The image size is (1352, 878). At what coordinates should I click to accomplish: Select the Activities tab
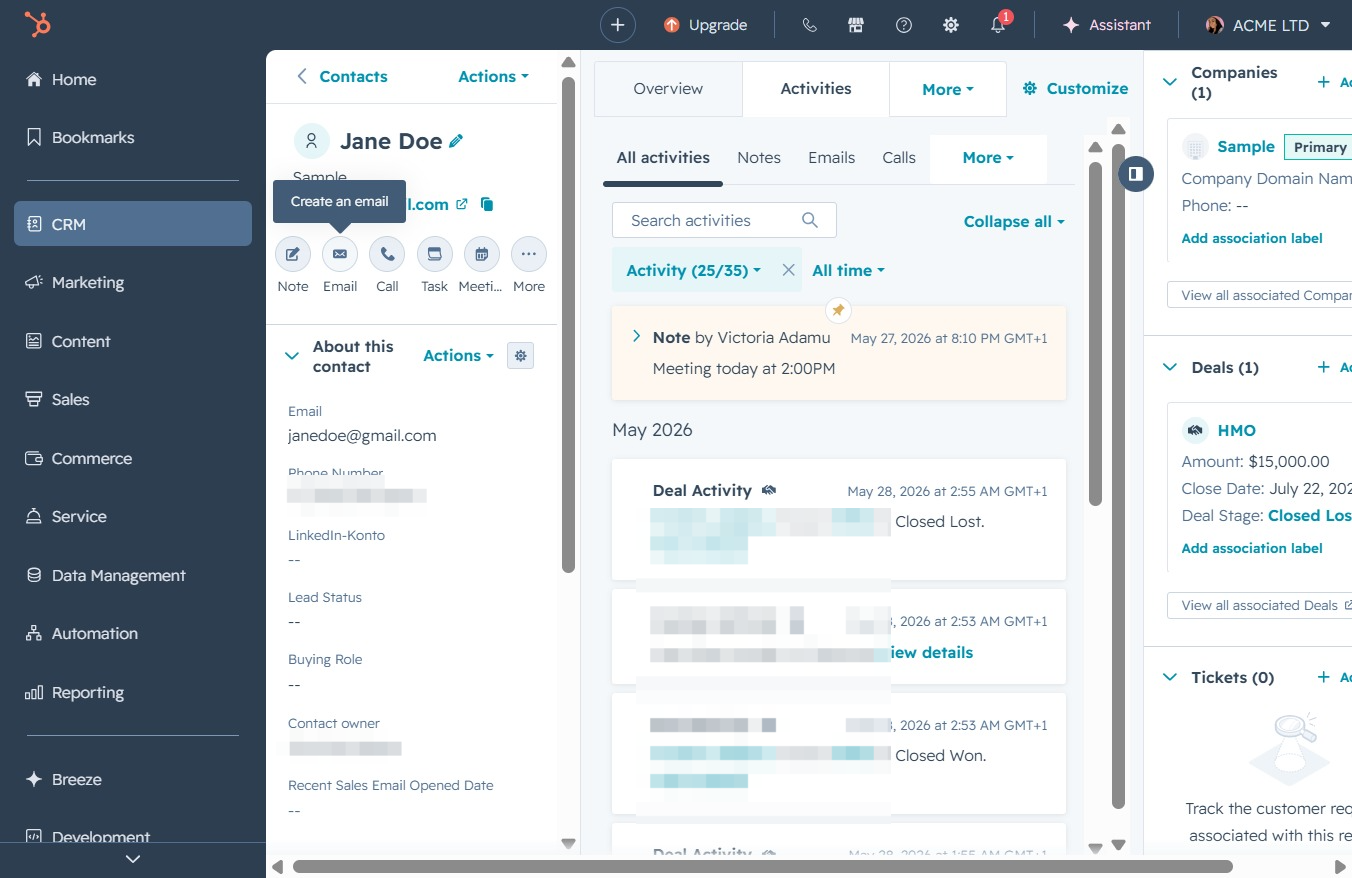coord(816,89)
